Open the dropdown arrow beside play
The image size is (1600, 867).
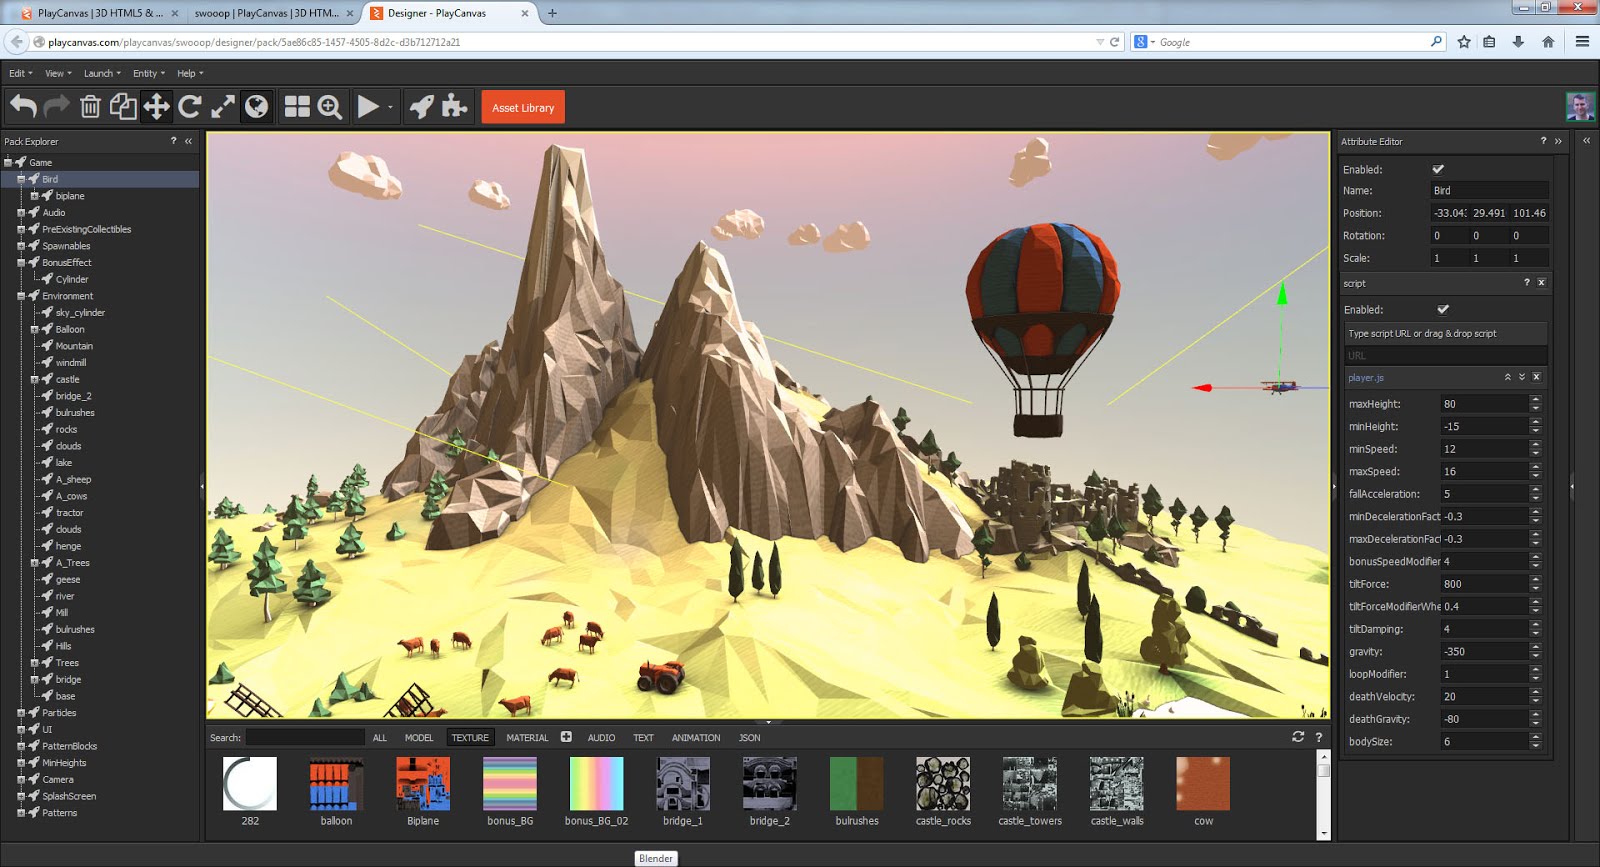pos(390,107)
